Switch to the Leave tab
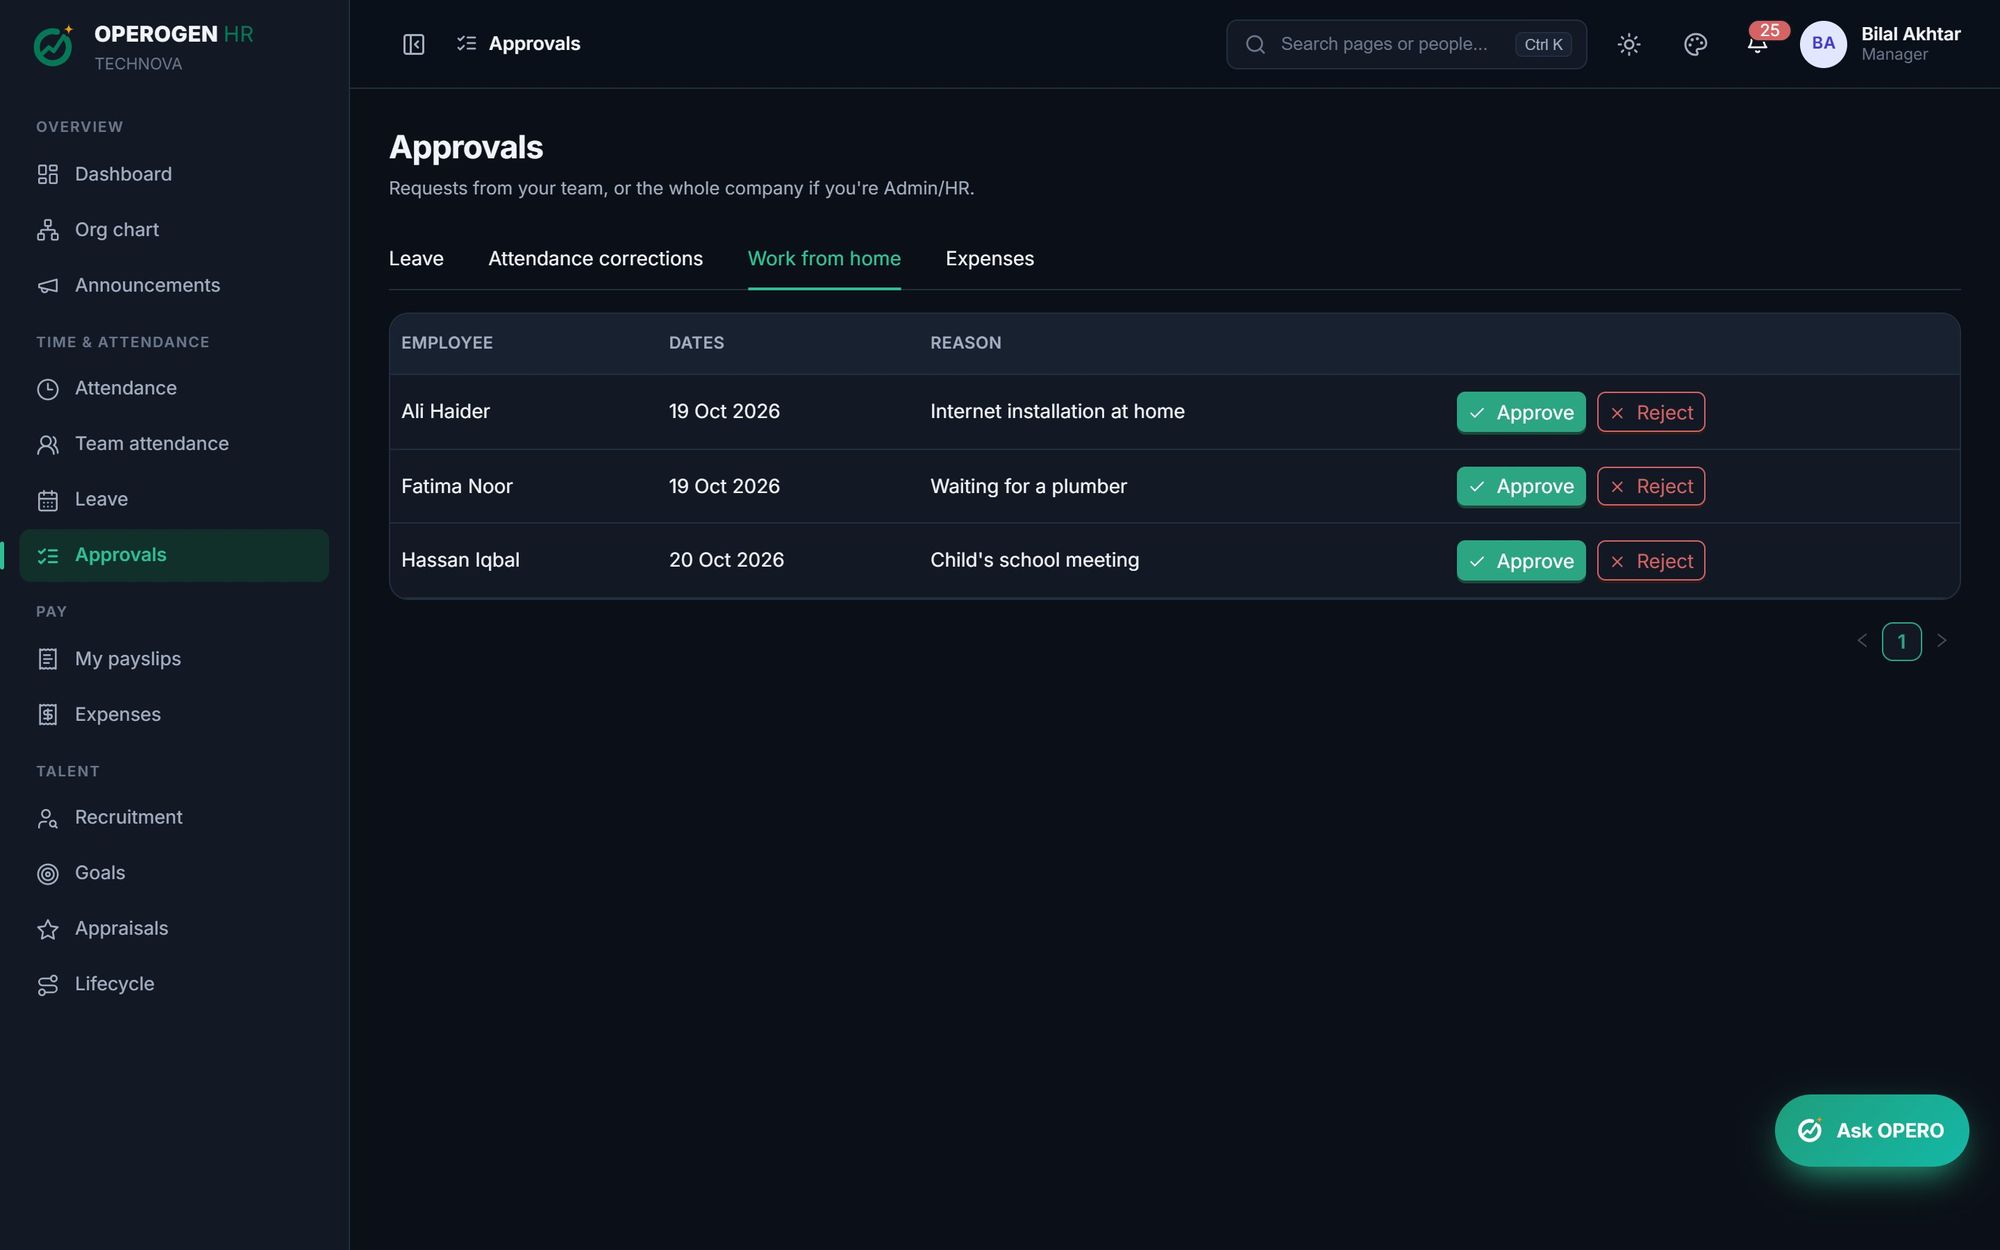2000x1250 pixels. [x=416, y=258]
